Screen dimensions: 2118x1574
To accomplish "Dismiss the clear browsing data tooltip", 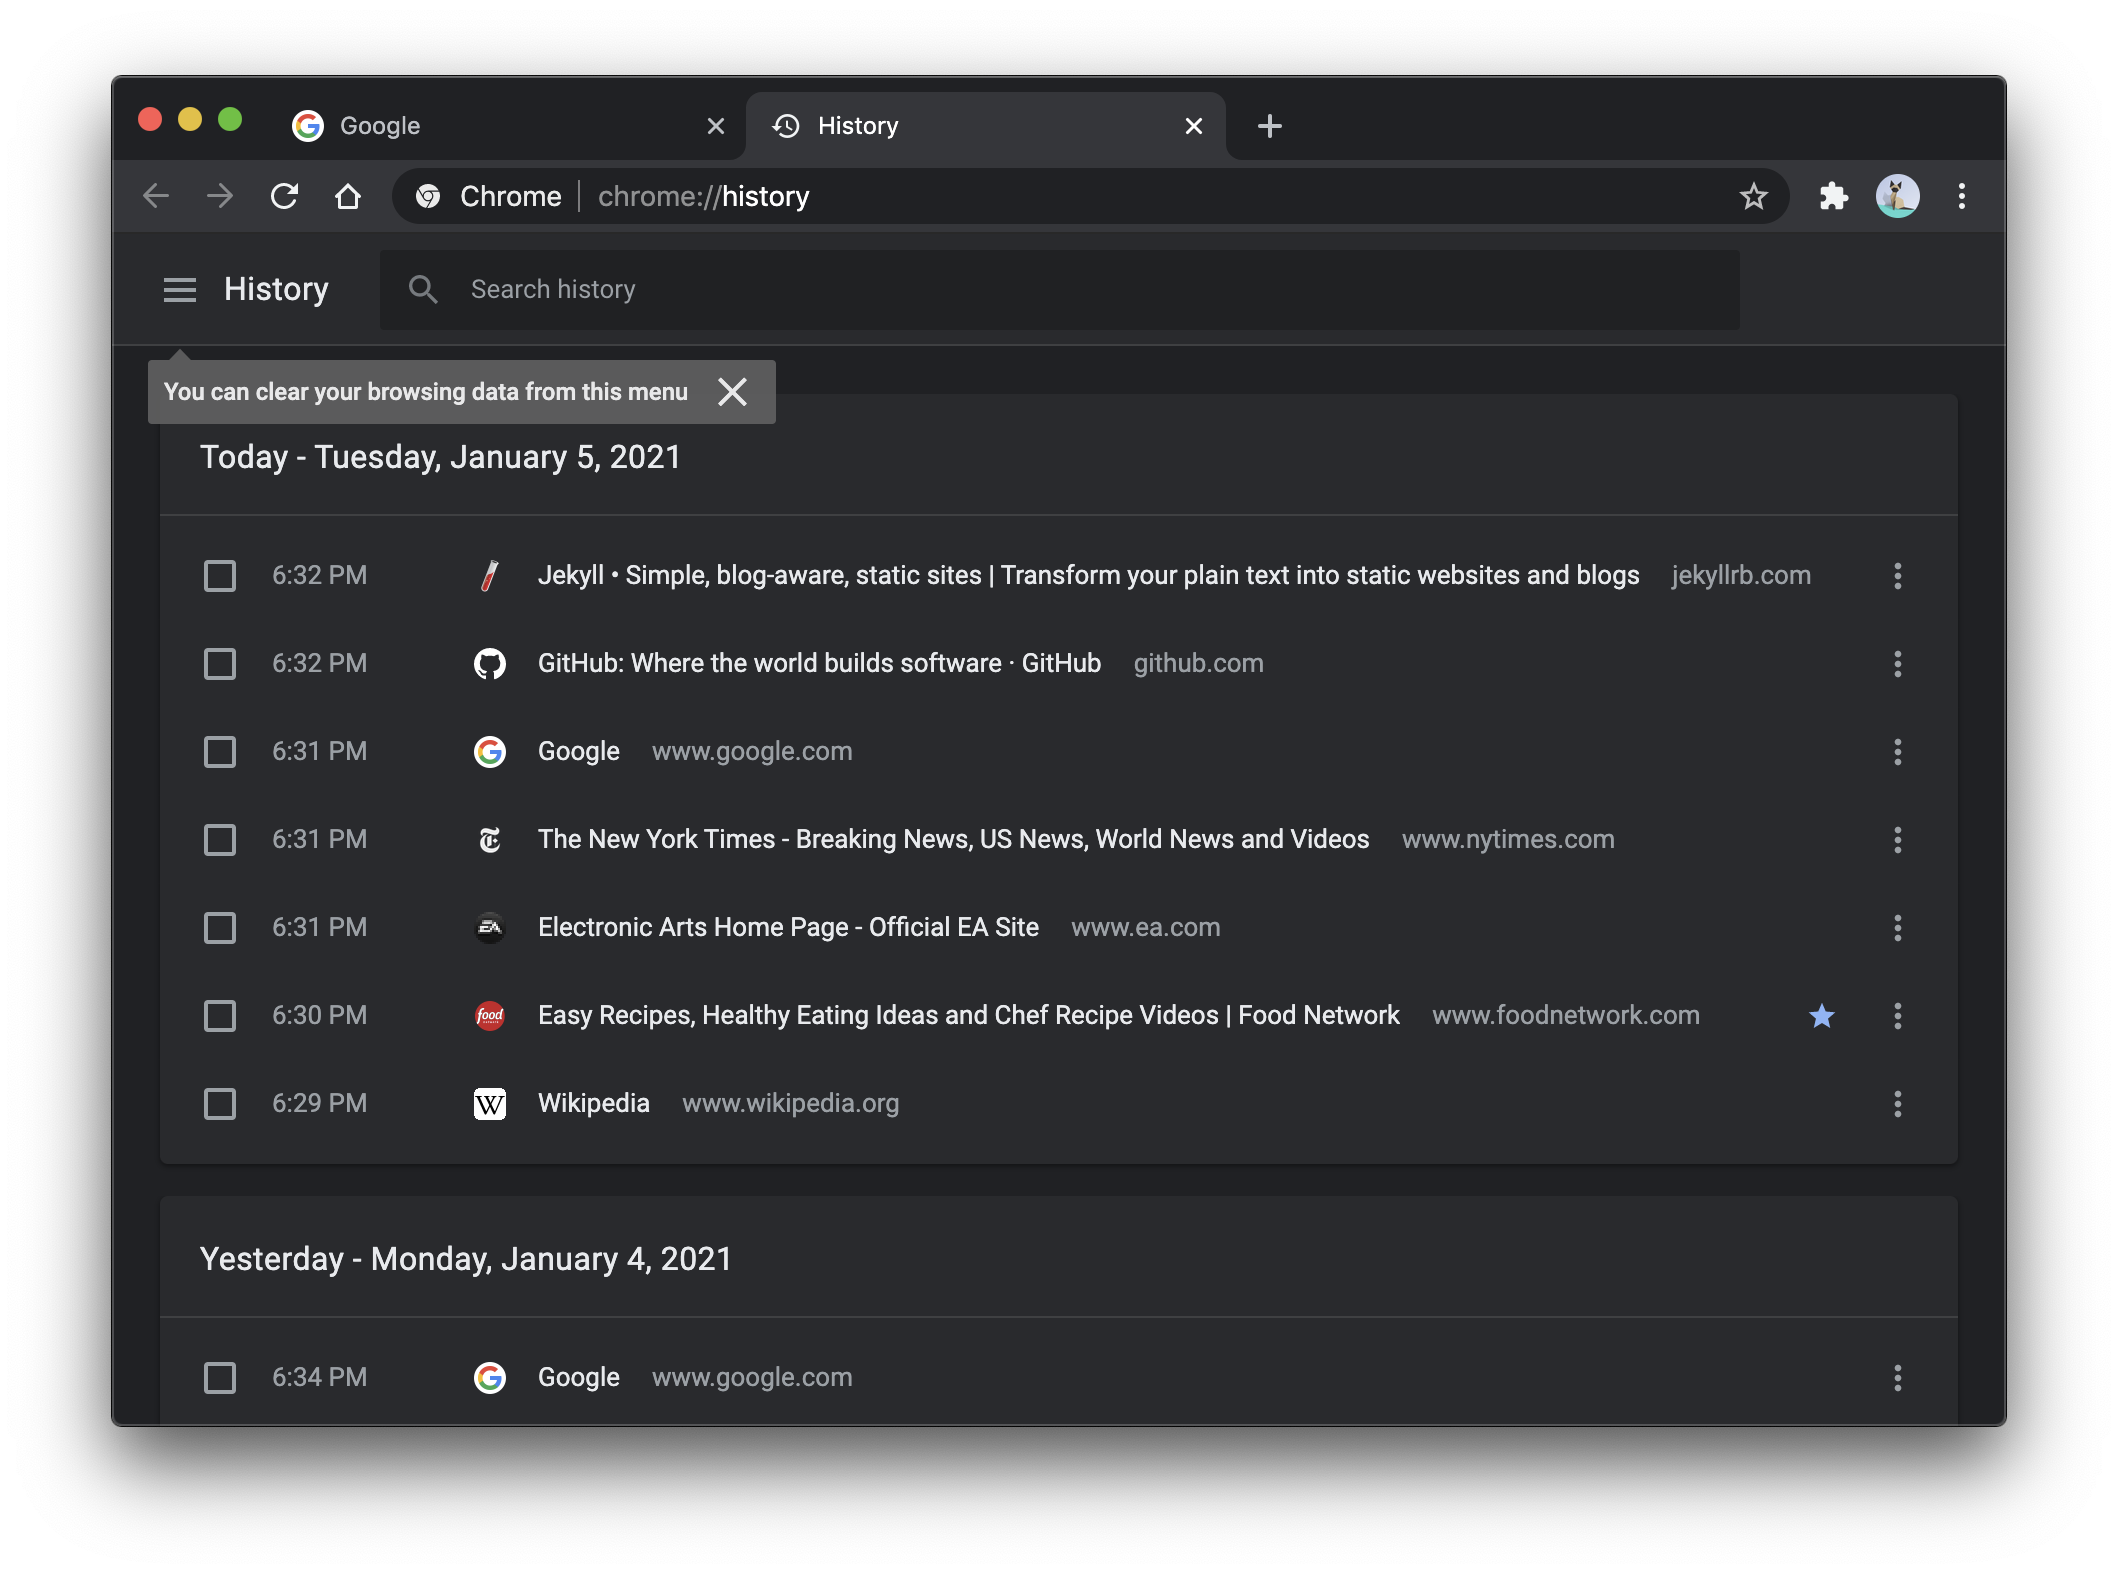I will [x=733, y=392].
